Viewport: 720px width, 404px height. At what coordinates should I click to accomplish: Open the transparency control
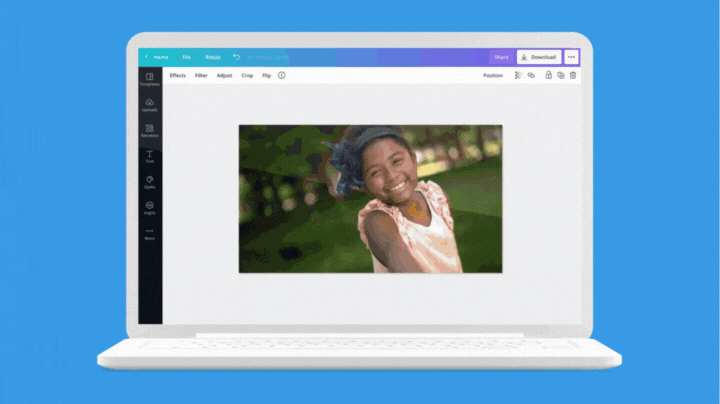tap(518, 75)
